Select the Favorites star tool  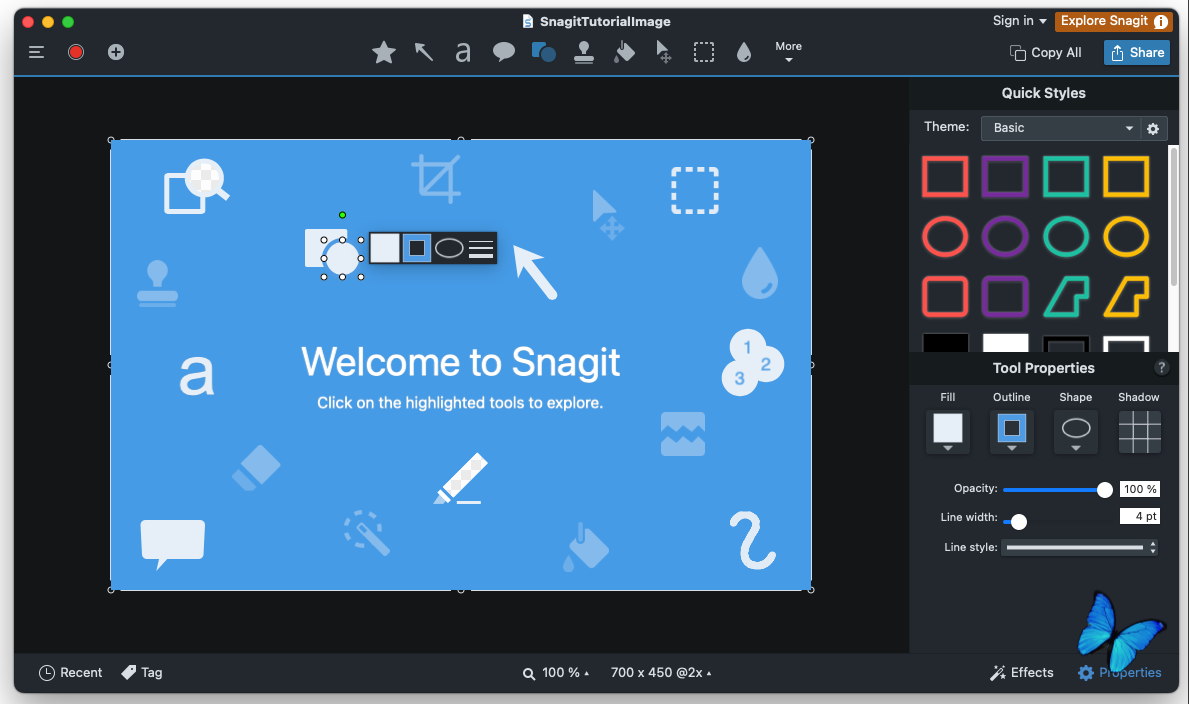(384, 52)
